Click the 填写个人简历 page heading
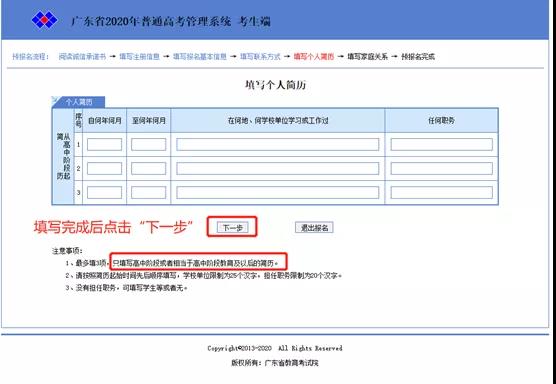This screenshot has height=384, width=556. pos(276,85)
